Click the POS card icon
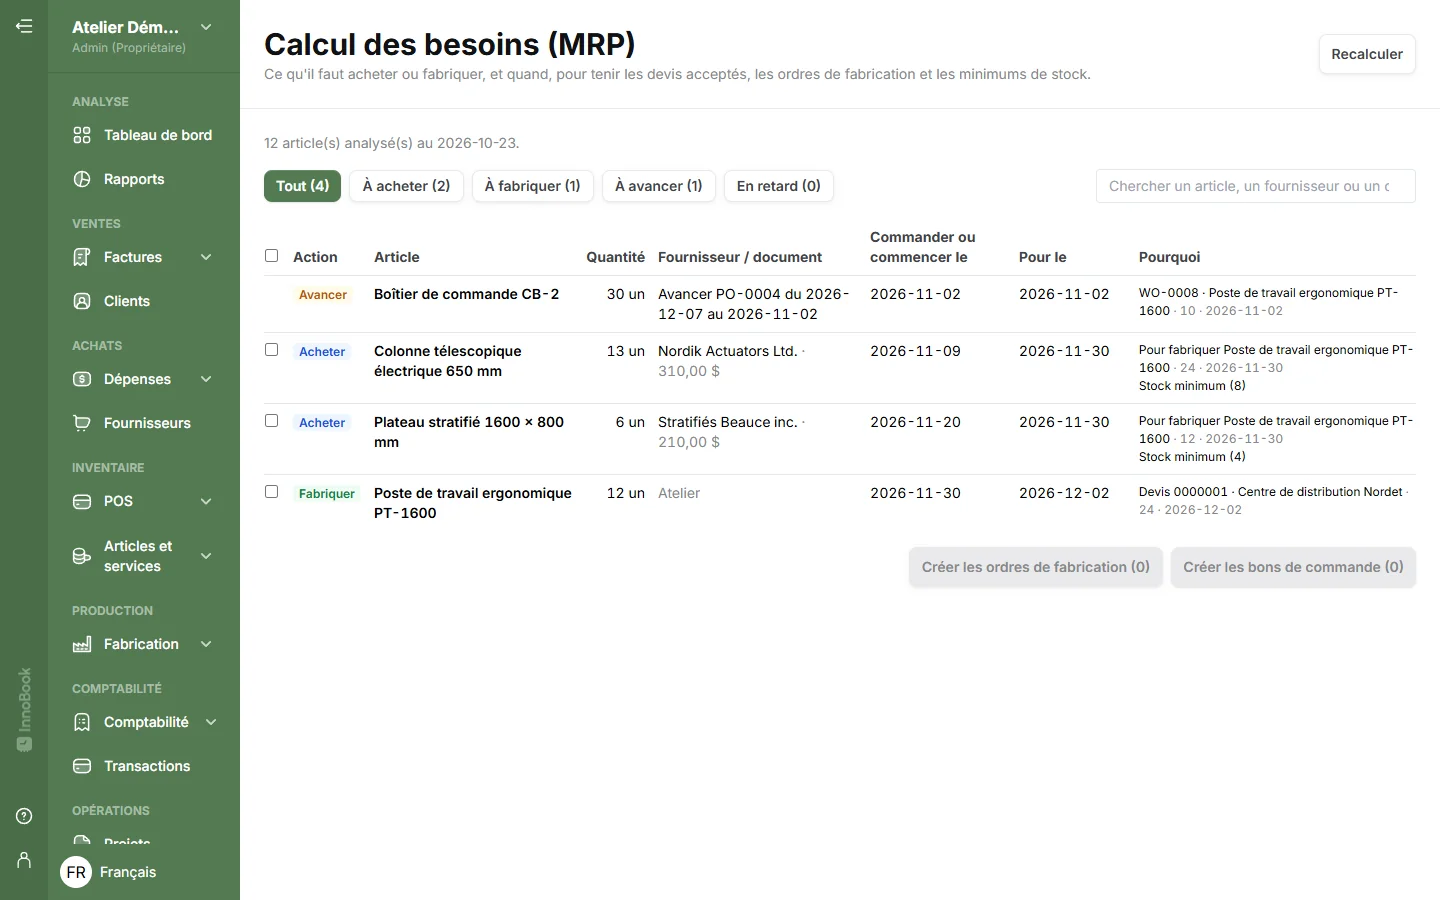Viewport: 1440px width, 900px height. pos(82,501)
